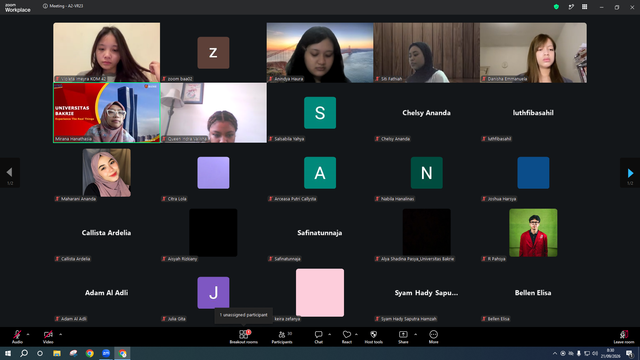
Task: Expand share options arrow next to Share
Action: 416,334
